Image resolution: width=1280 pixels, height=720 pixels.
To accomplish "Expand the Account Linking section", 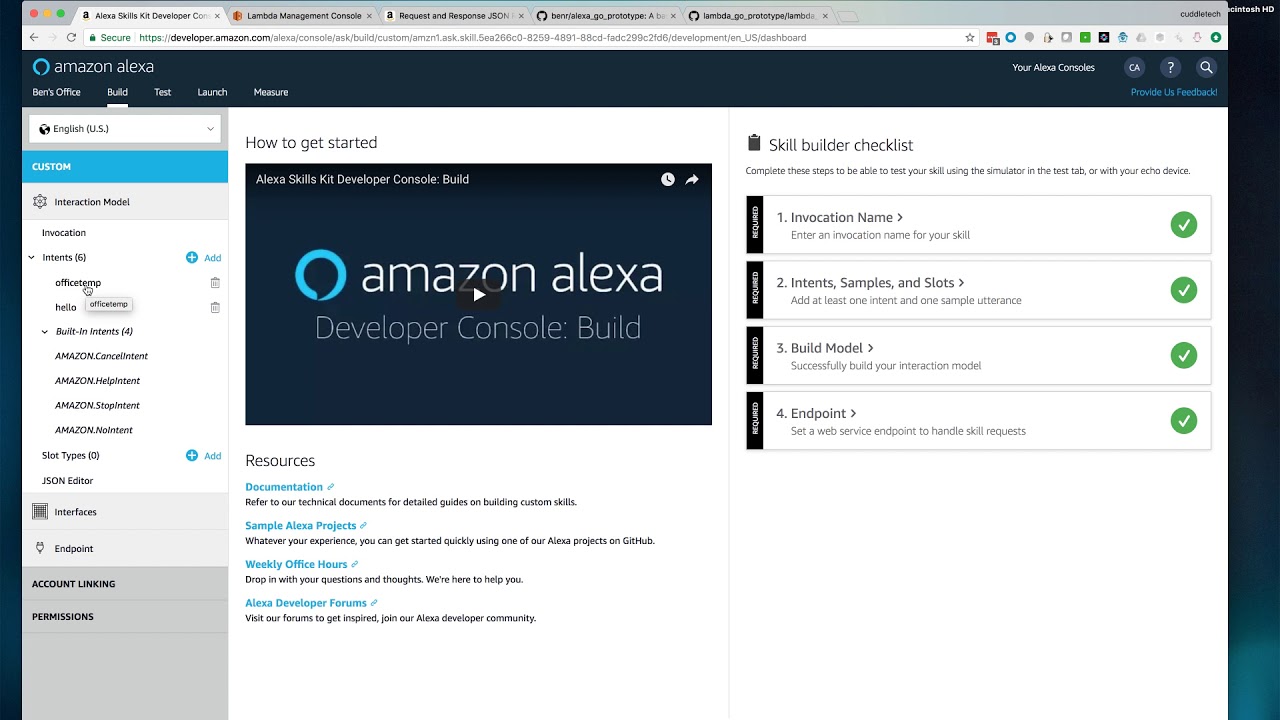I will 125,584.
